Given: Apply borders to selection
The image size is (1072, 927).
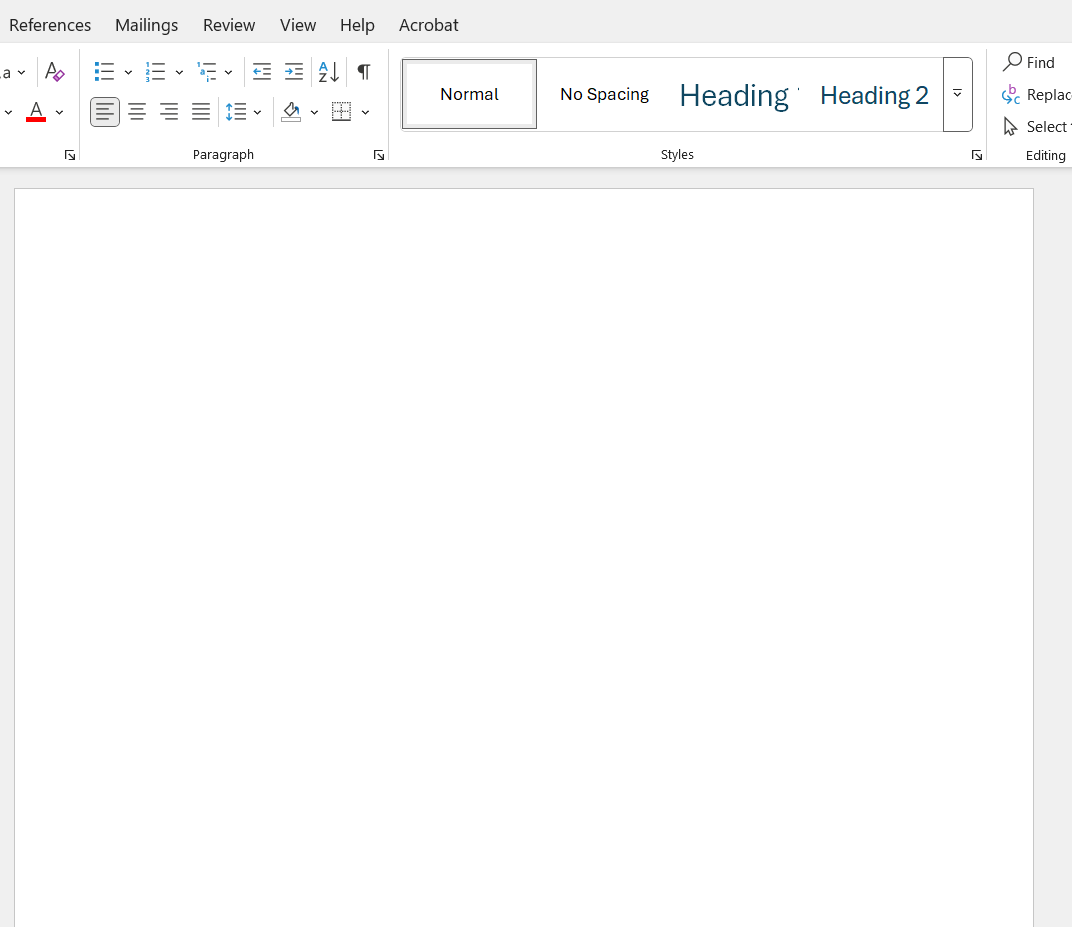Looking at the screenshot, I should [x=341, y=111].
